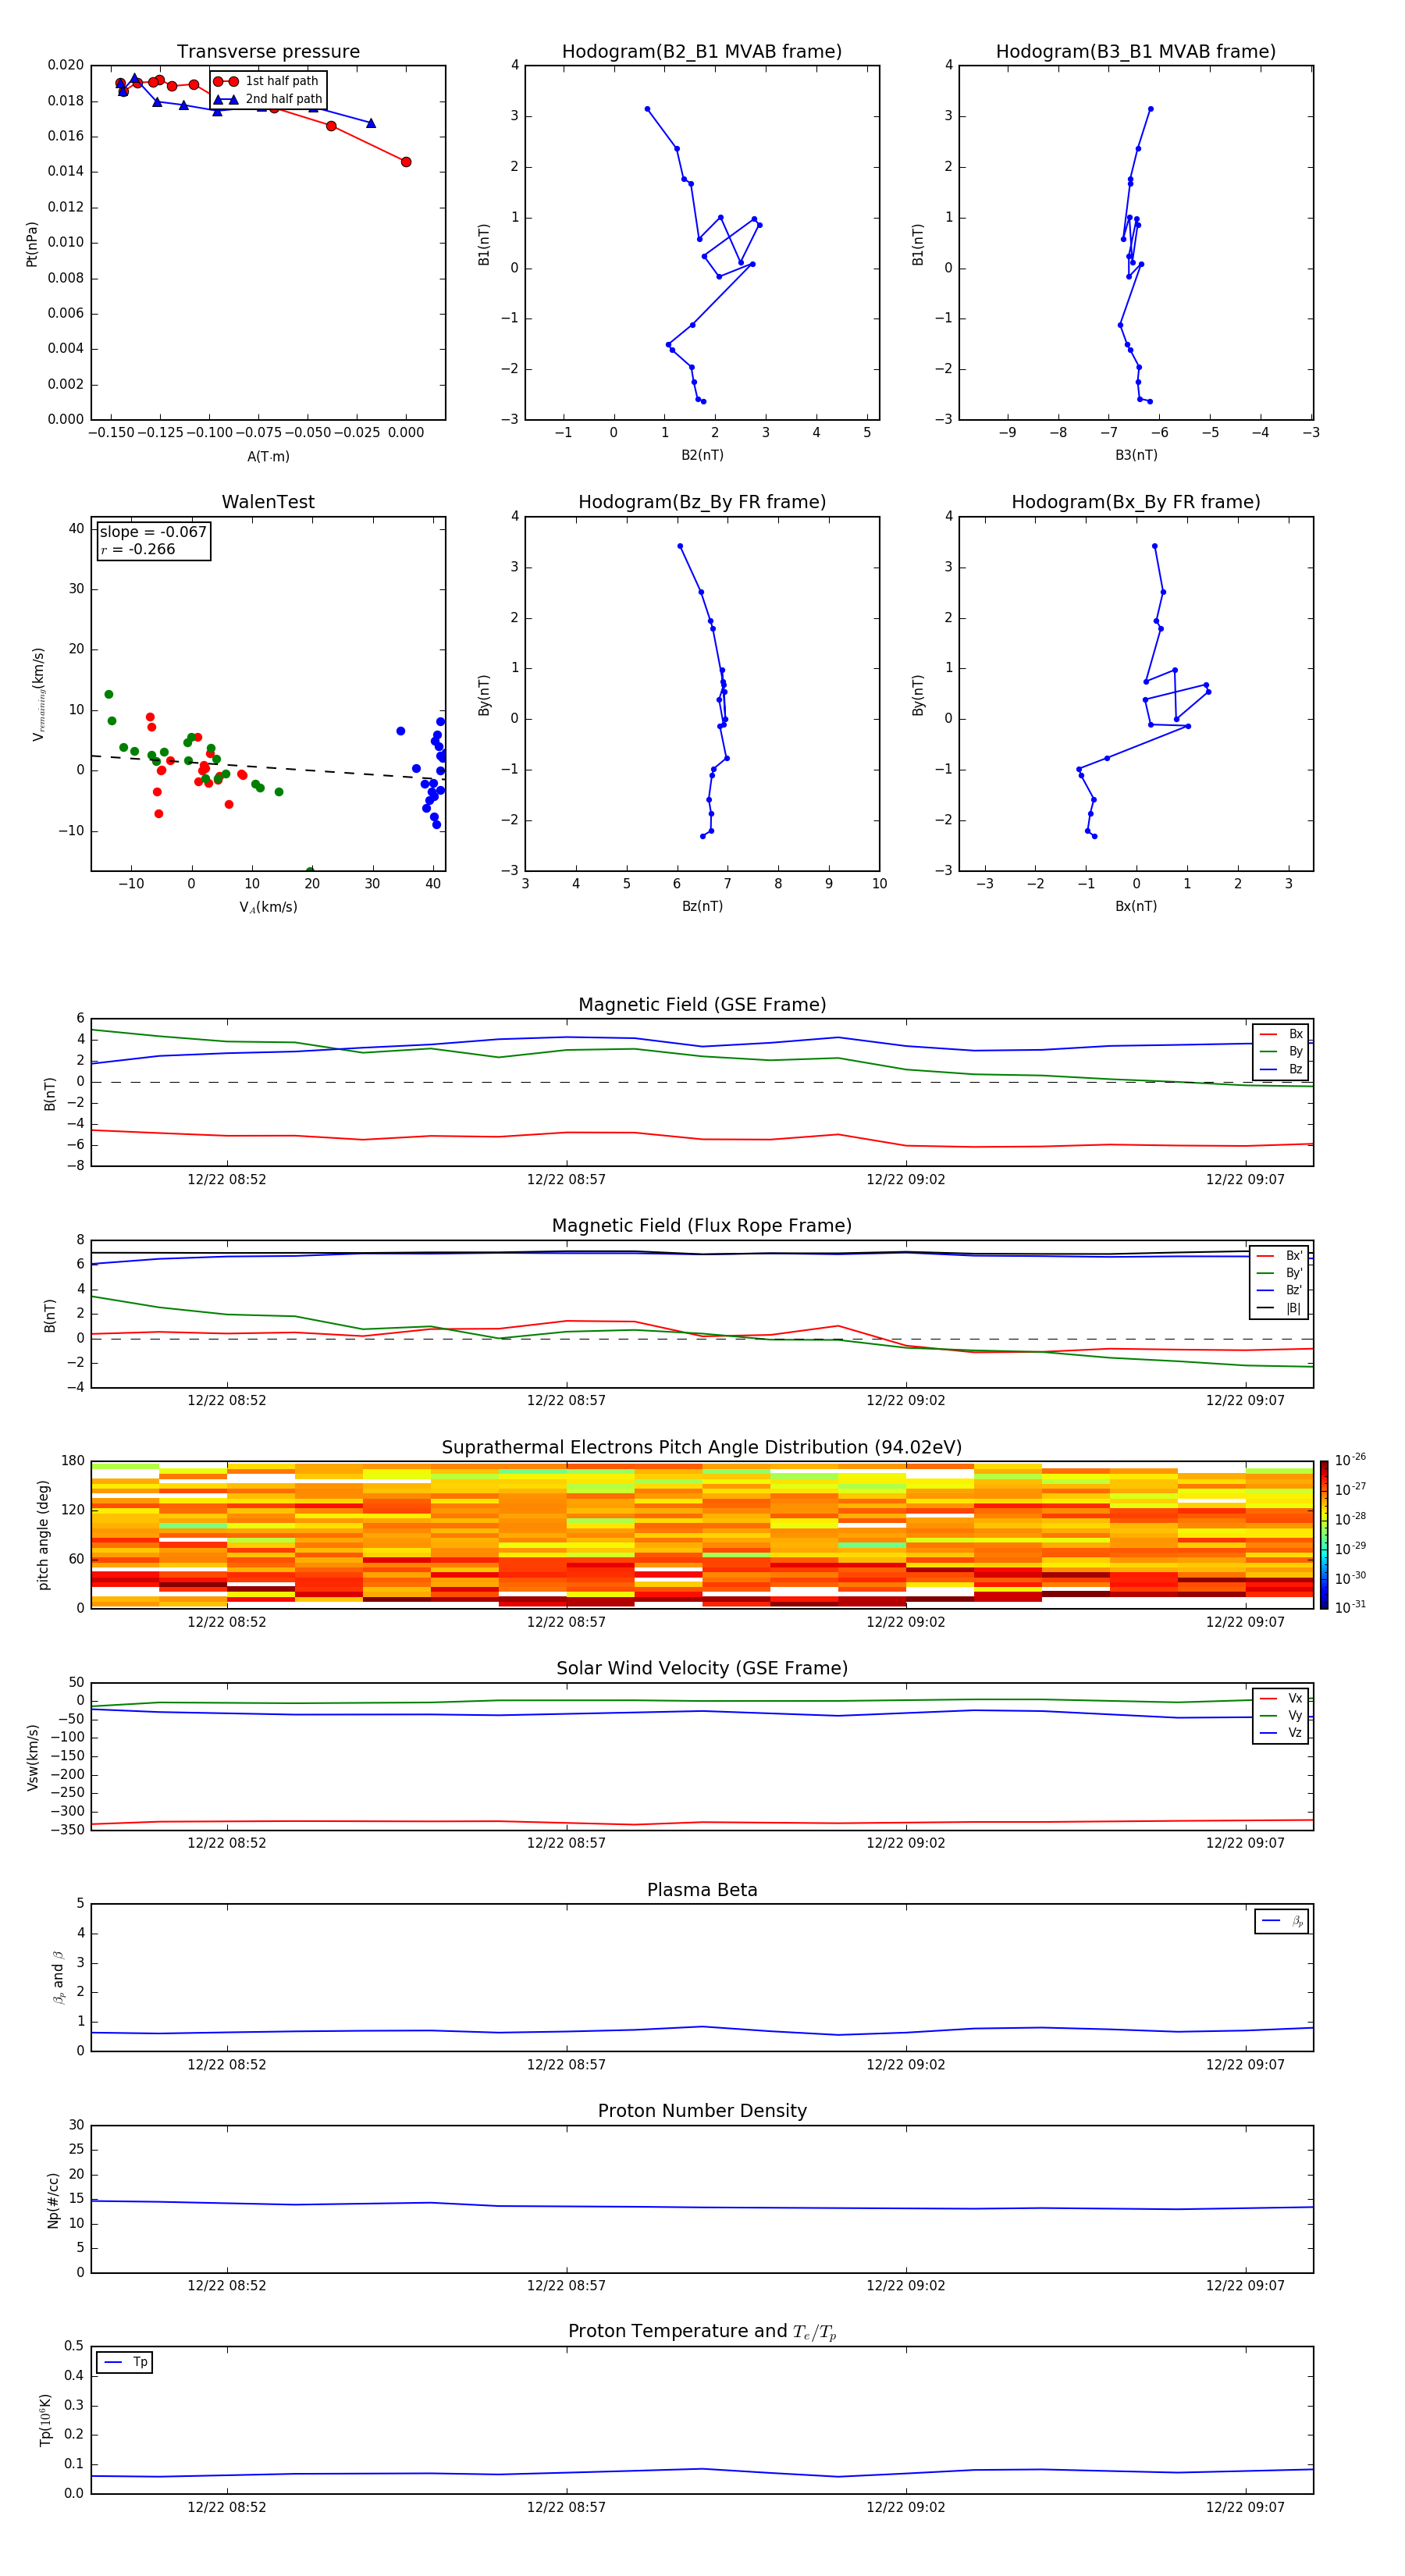
Task: Click the 'B3(nT)' x-axis label
Action: (1136, 456)
